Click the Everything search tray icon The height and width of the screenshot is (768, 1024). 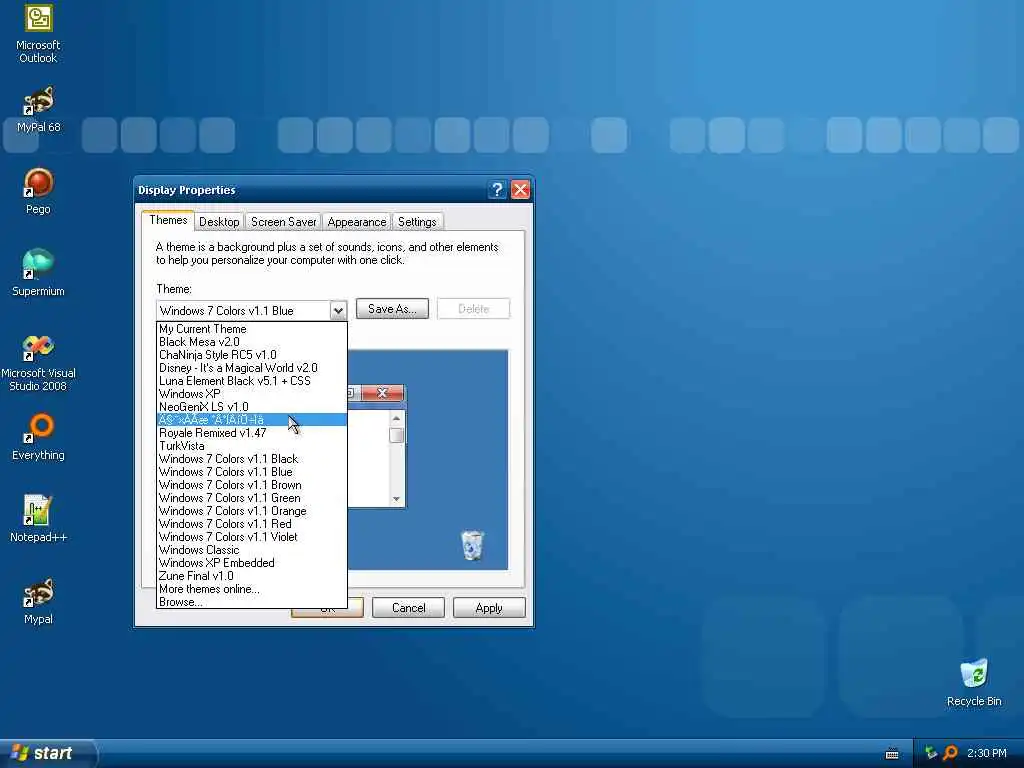pyautogui.click(x=951, y=753)
